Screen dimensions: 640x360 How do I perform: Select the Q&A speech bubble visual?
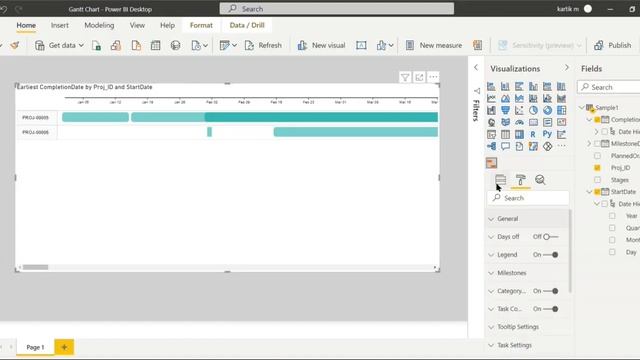click(x=505, y=146)
